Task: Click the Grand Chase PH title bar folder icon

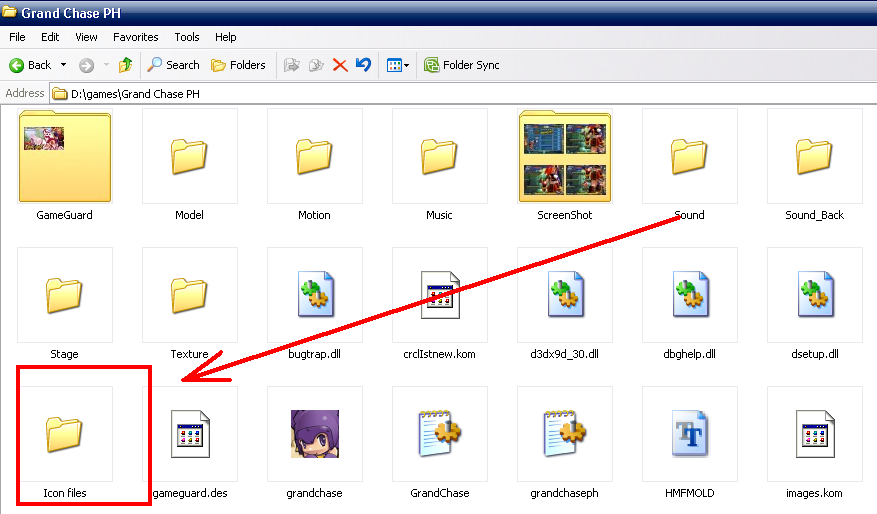Action: (x=10, y=11)
